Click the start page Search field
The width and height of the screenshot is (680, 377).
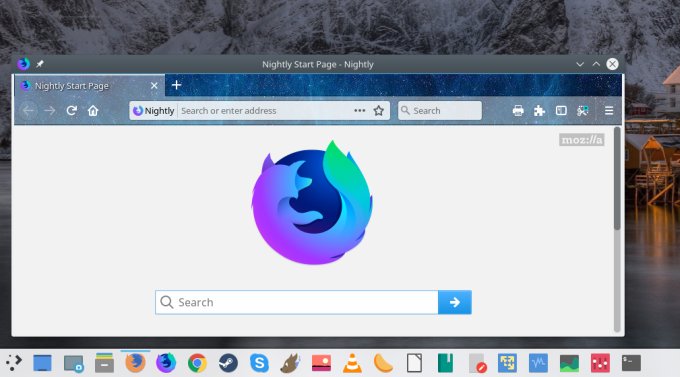pos(297,302)
